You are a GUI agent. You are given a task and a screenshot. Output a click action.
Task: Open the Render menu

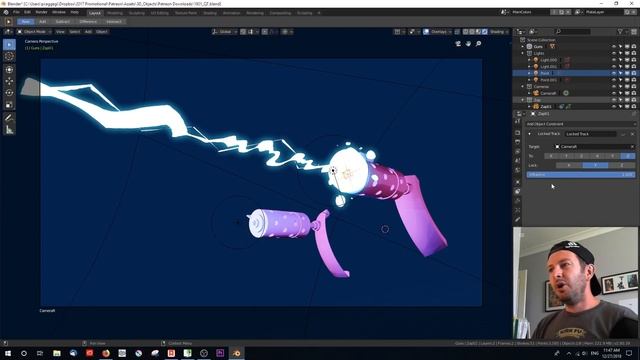click(41, 12)
